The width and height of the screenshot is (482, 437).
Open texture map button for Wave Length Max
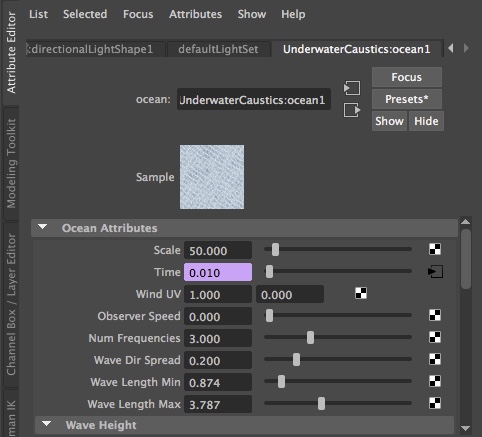click(x=435, y=403)
